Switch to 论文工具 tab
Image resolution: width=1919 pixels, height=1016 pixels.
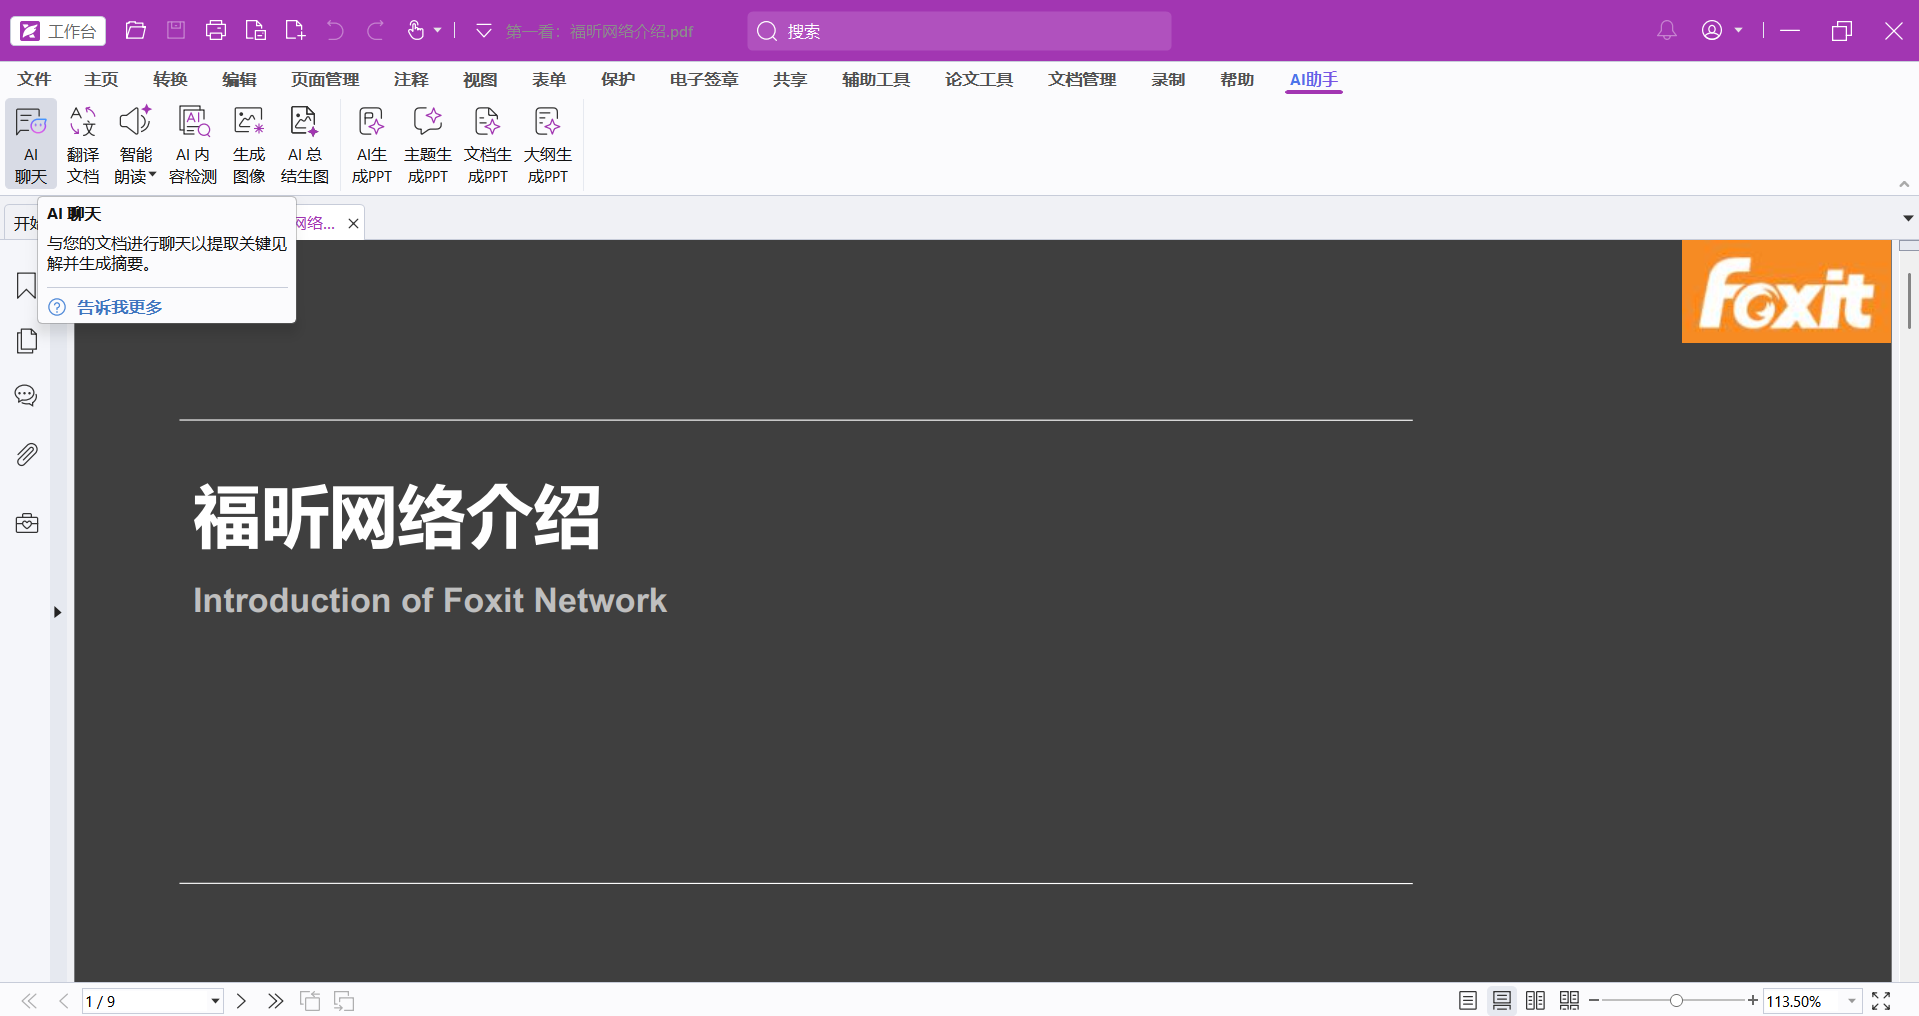979,79
